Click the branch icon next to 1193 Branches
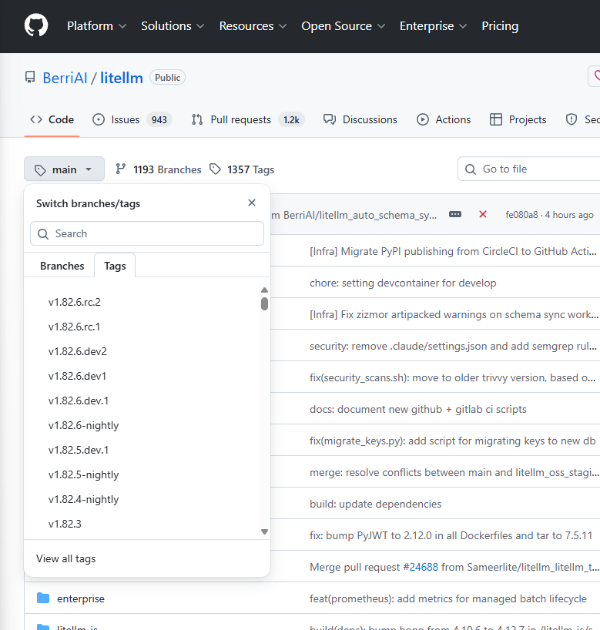Image resolution: width=600 pixels, height=630 pixels. point(121,169)
